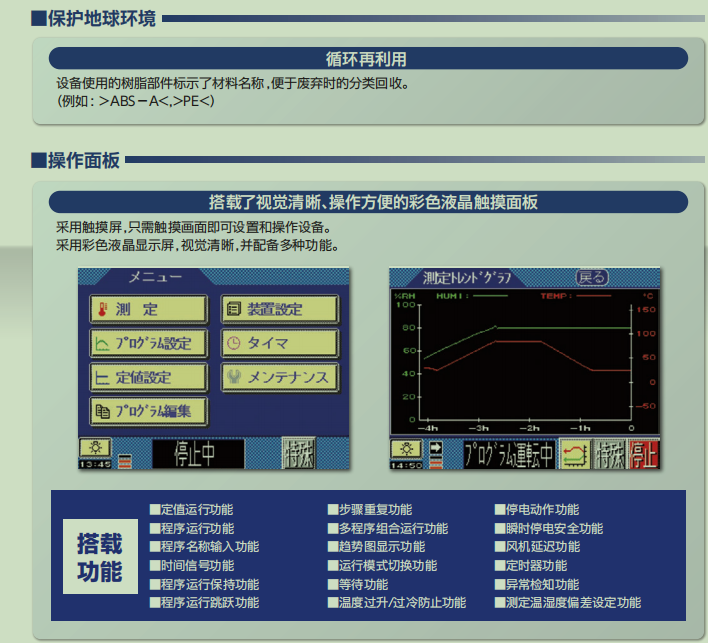Select the プログラム設定 button
This screenshot has height=643, width=708.
[x=149, y=343]
